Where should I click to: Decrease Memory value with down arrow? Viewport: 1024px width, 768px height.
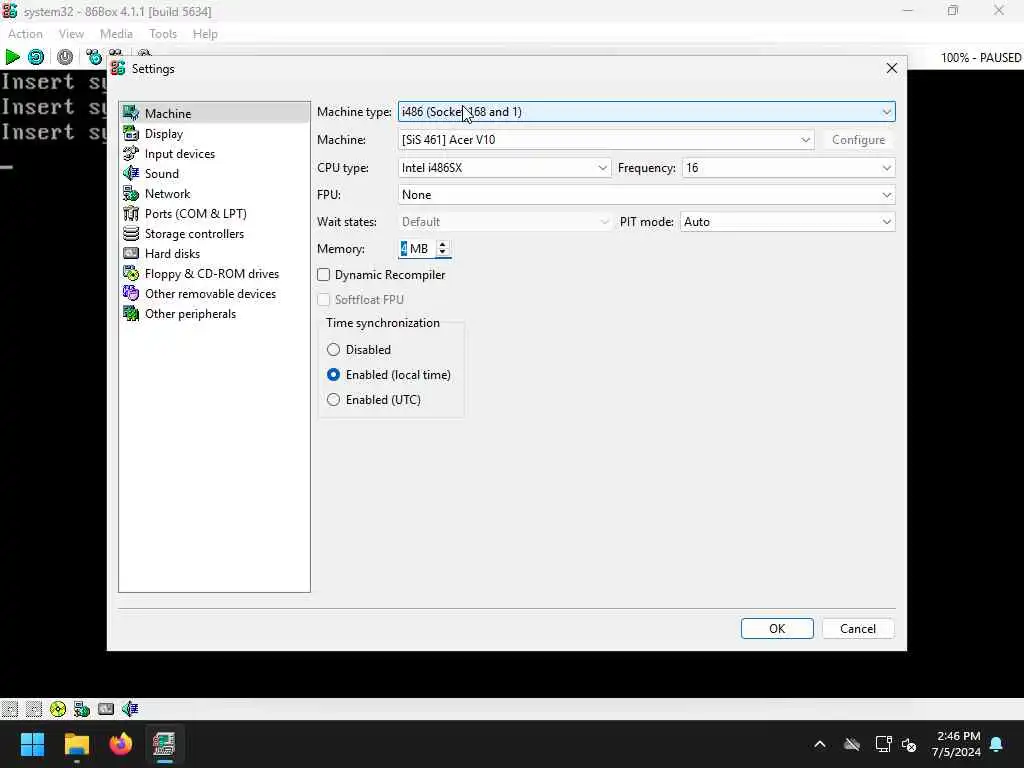click(443, 253)
